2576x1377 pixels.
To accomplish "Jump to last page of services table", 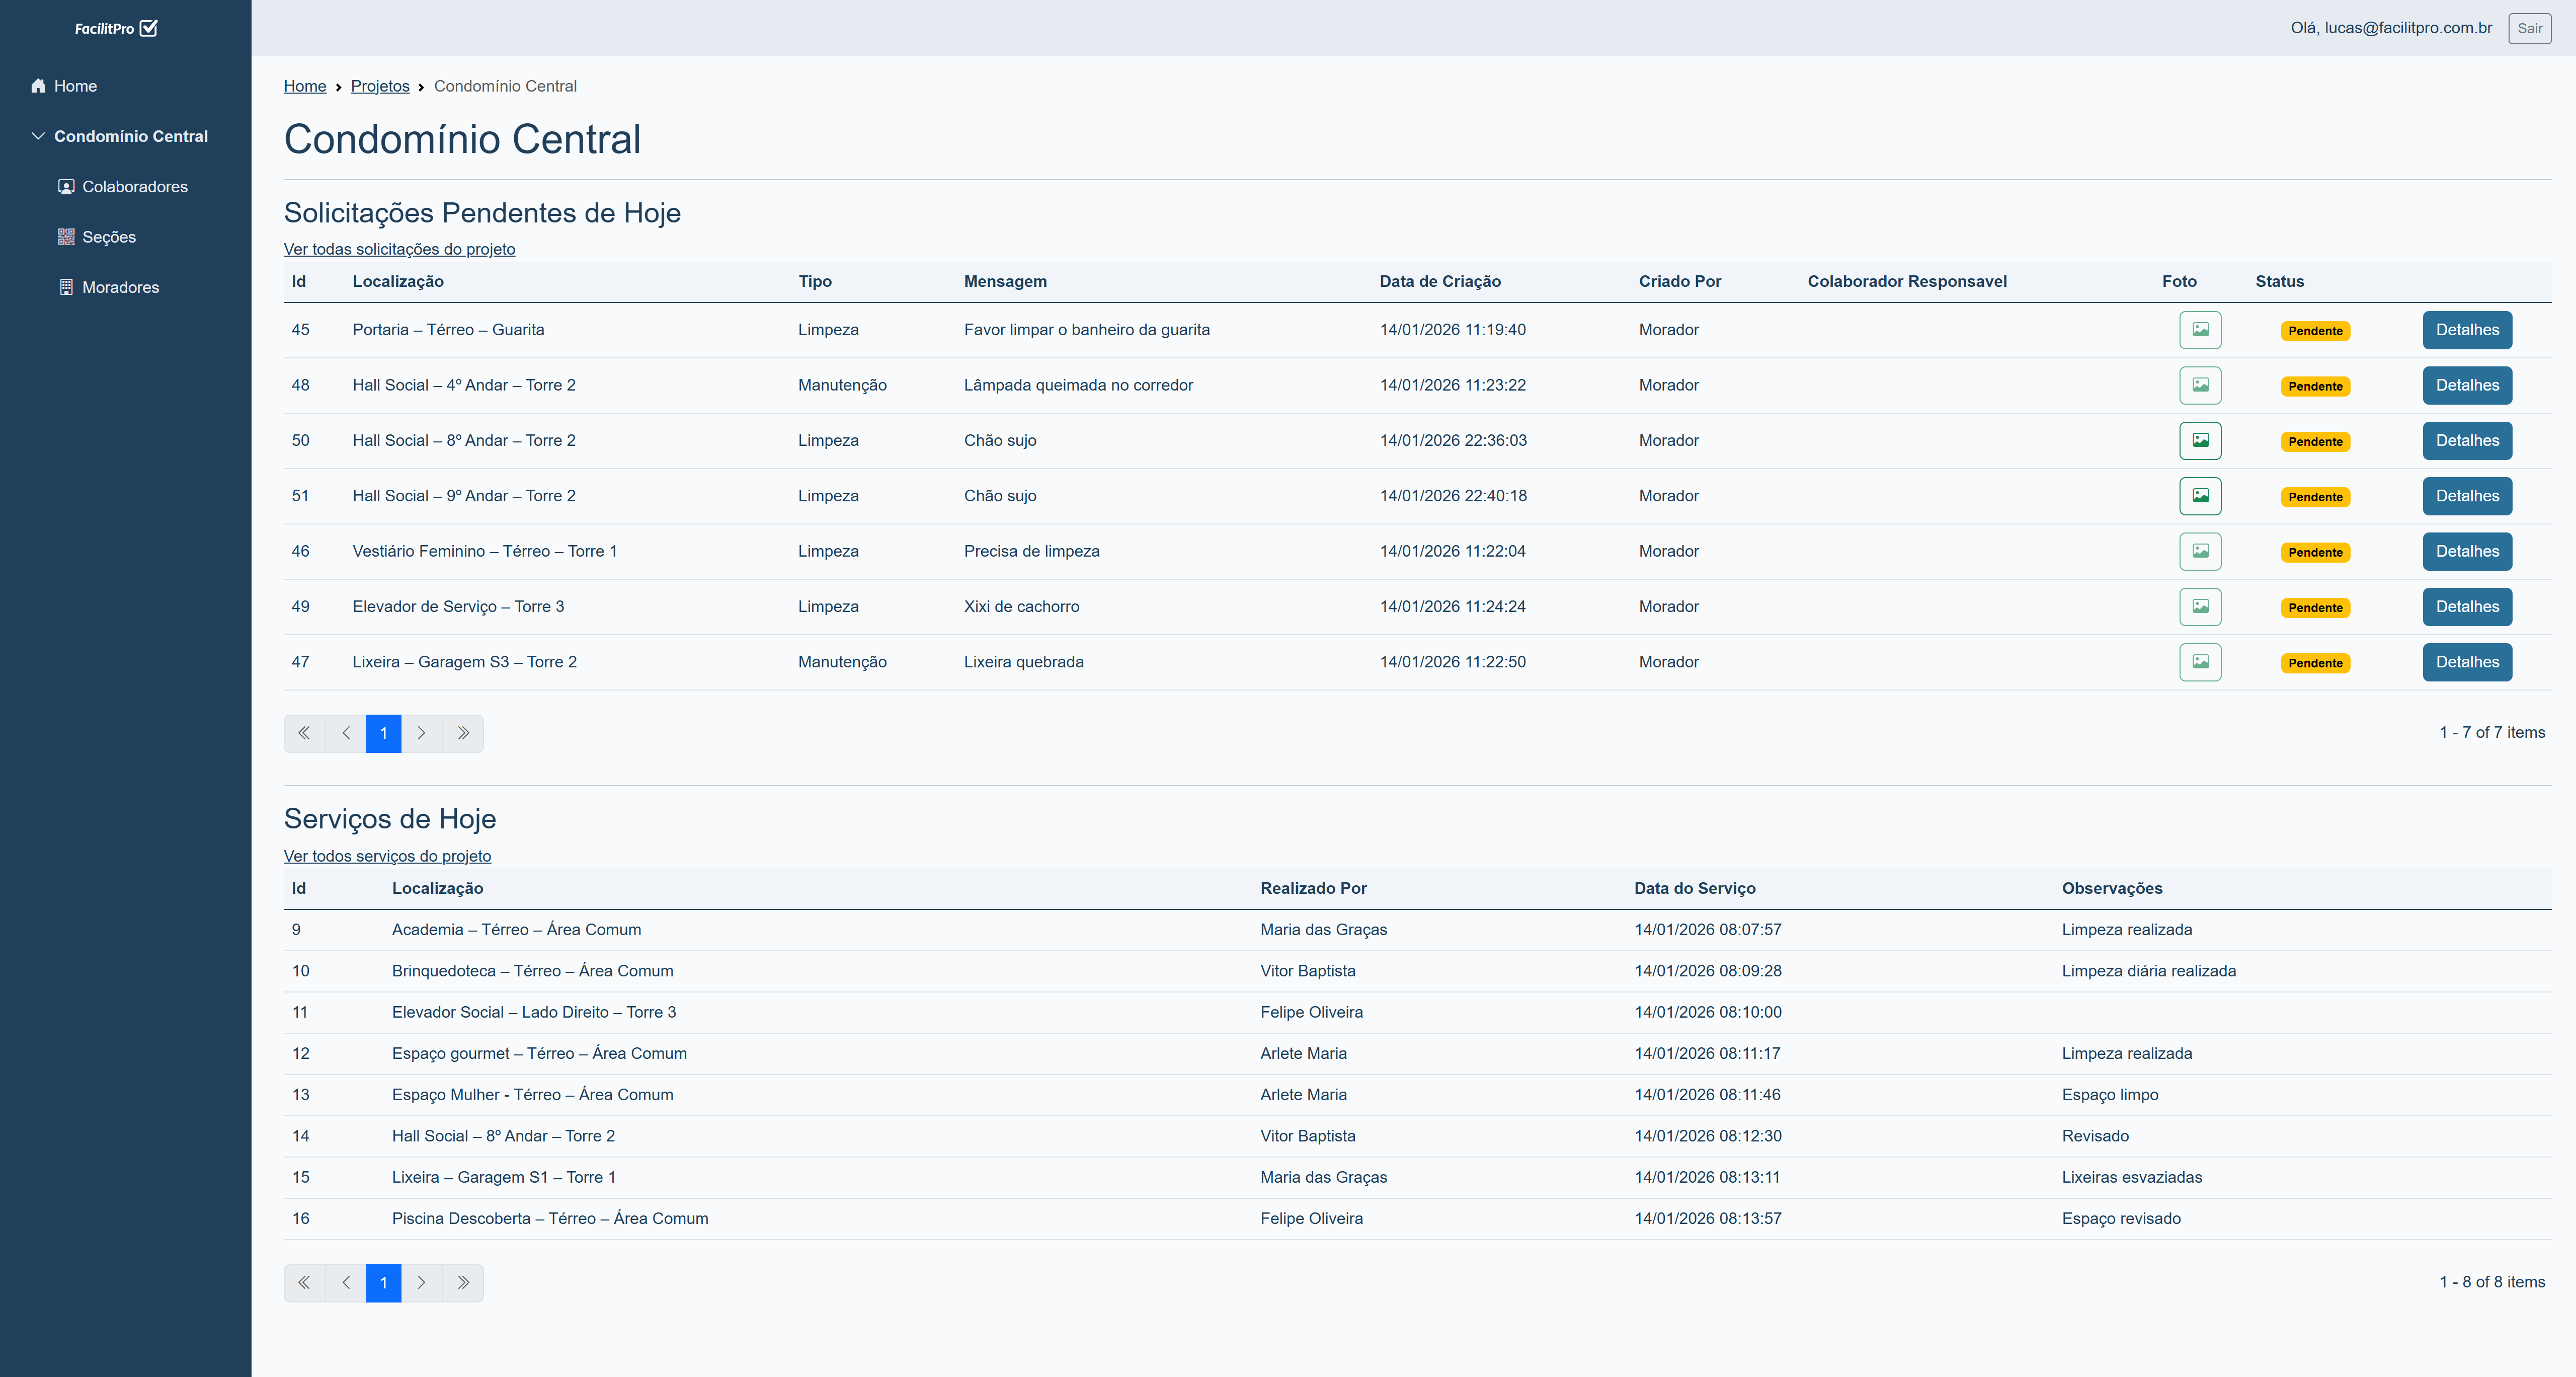I will [463, 1283].
